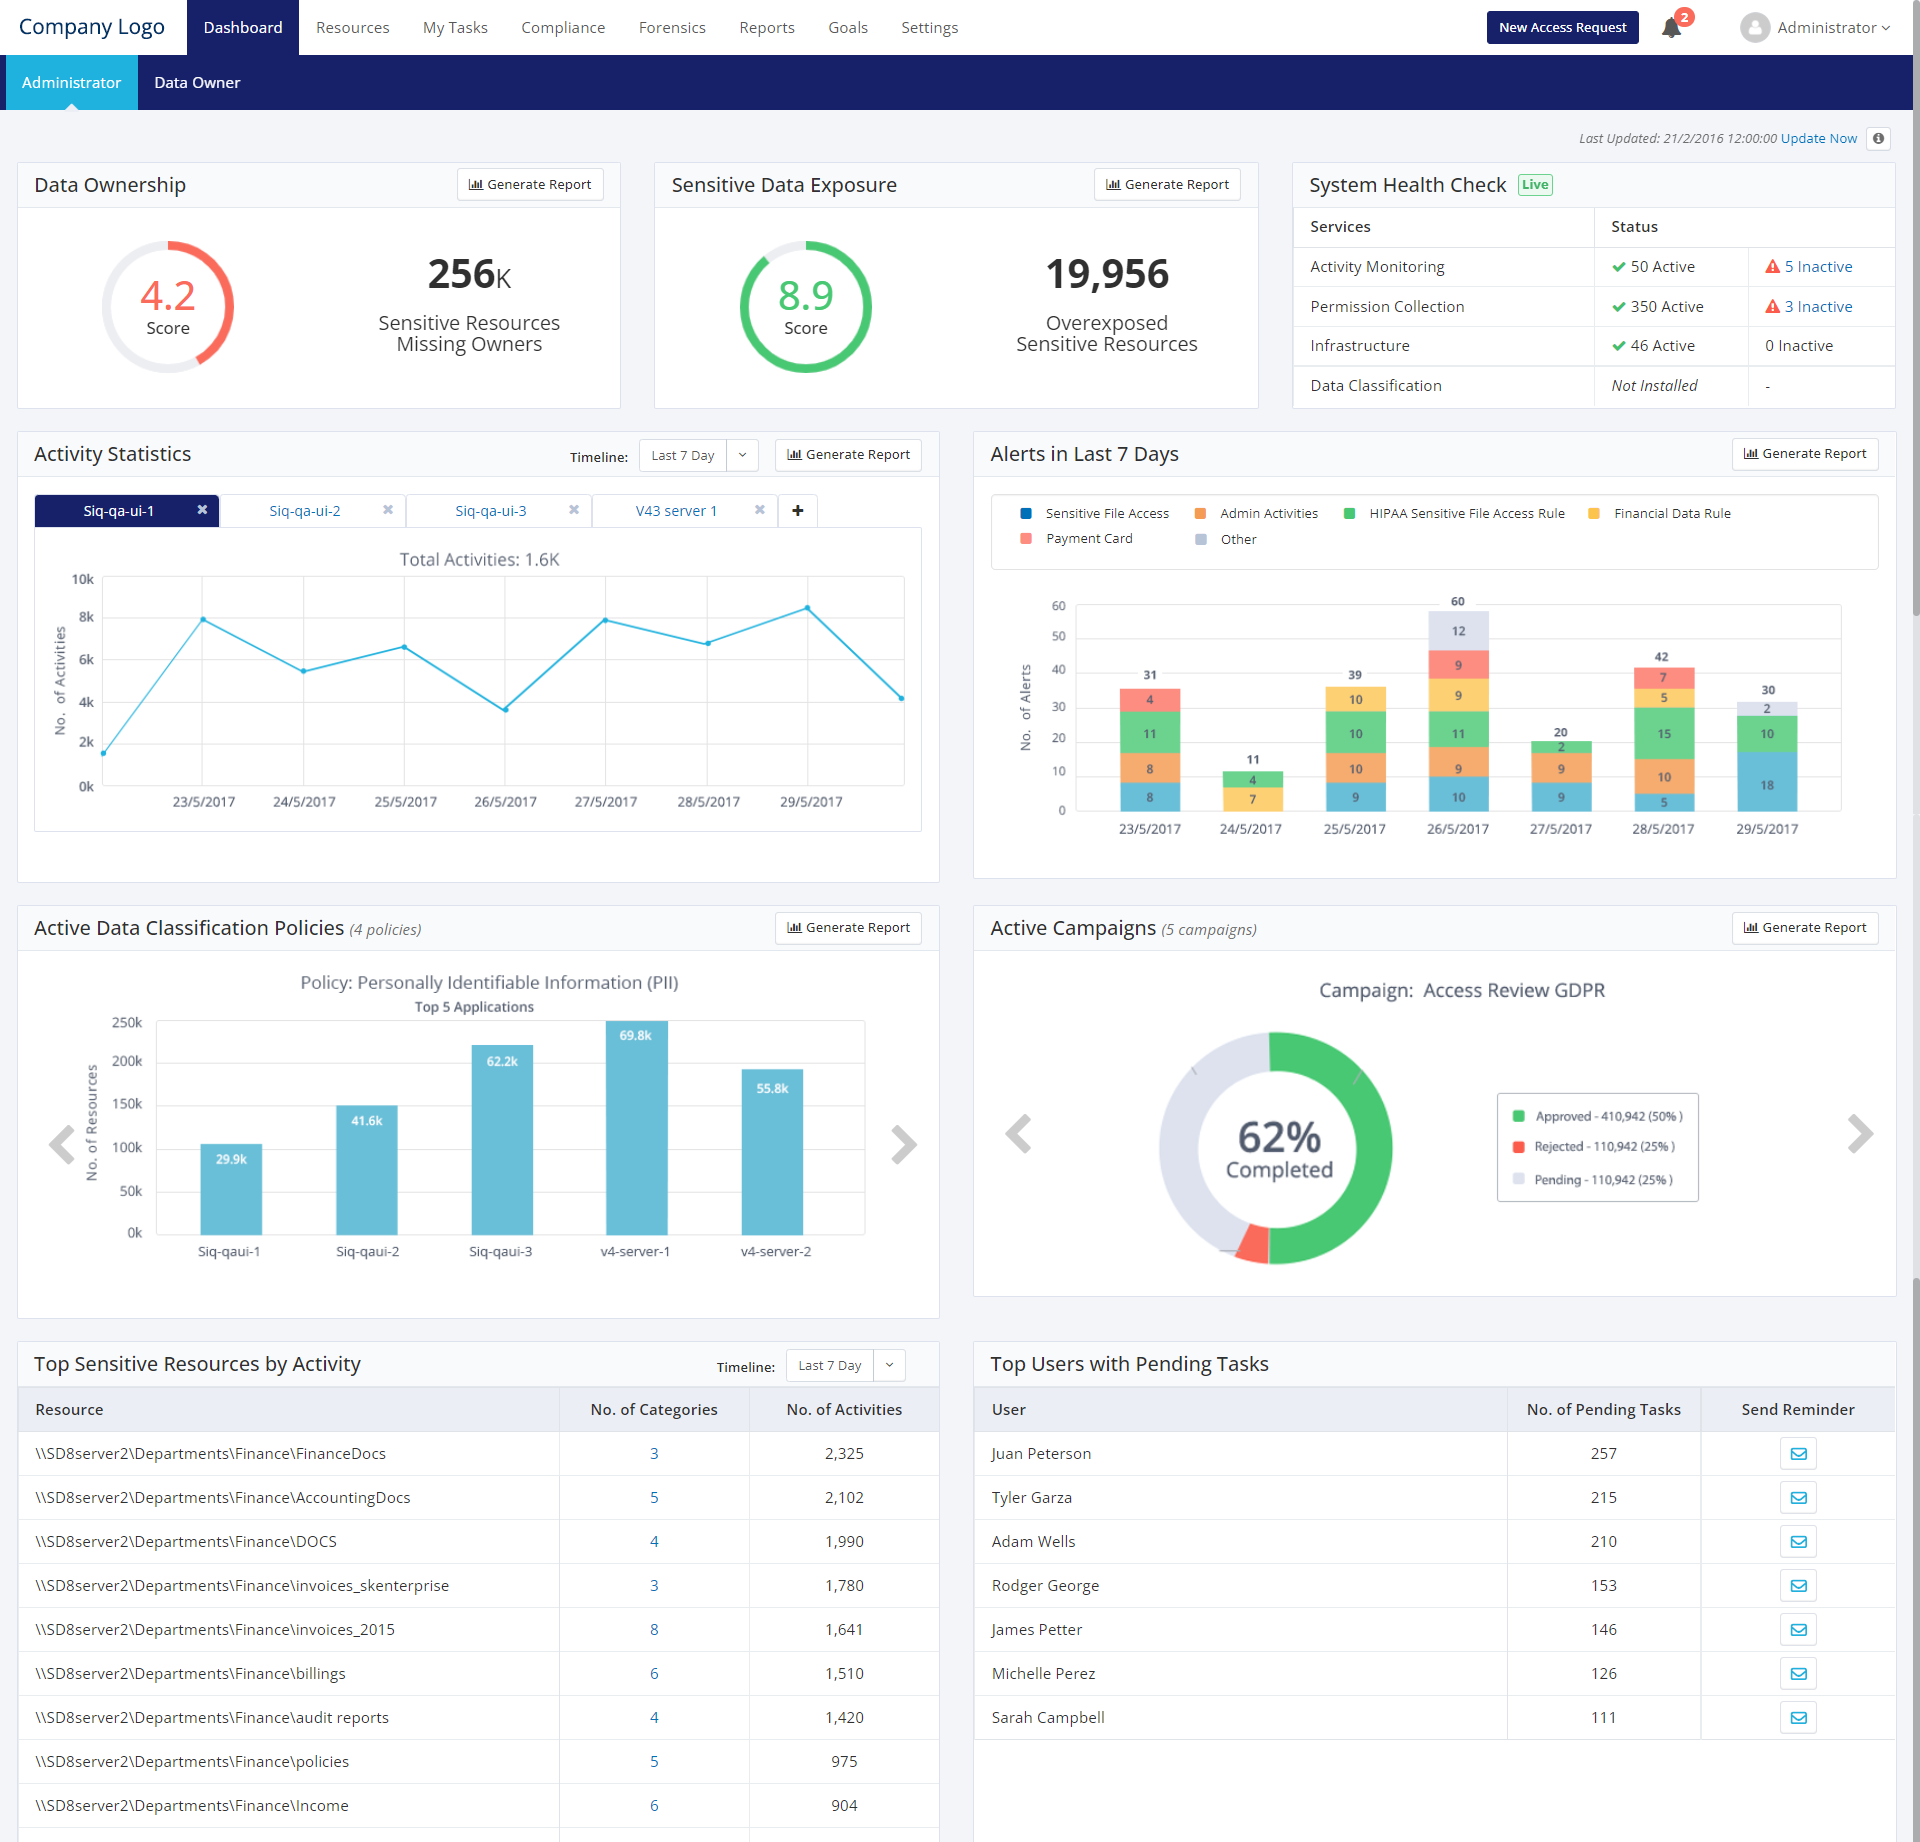Screen dimensions: 1920x1842
Task: Show previous campaign with left arrow
Action: 1018,1134
